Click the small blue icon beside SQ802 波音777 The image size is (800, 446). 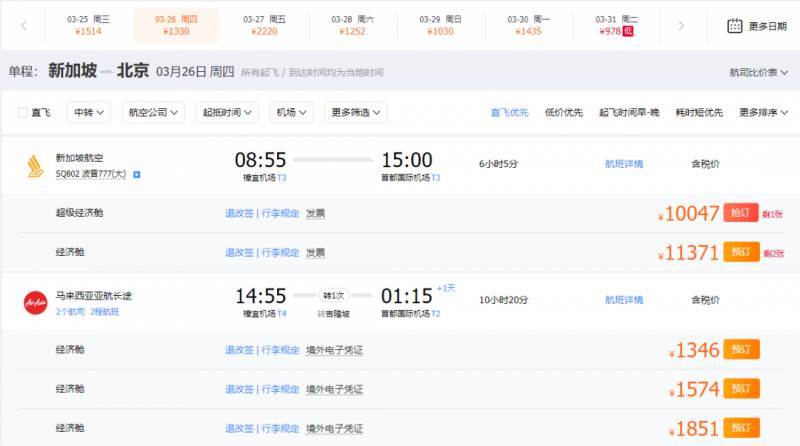137,174
